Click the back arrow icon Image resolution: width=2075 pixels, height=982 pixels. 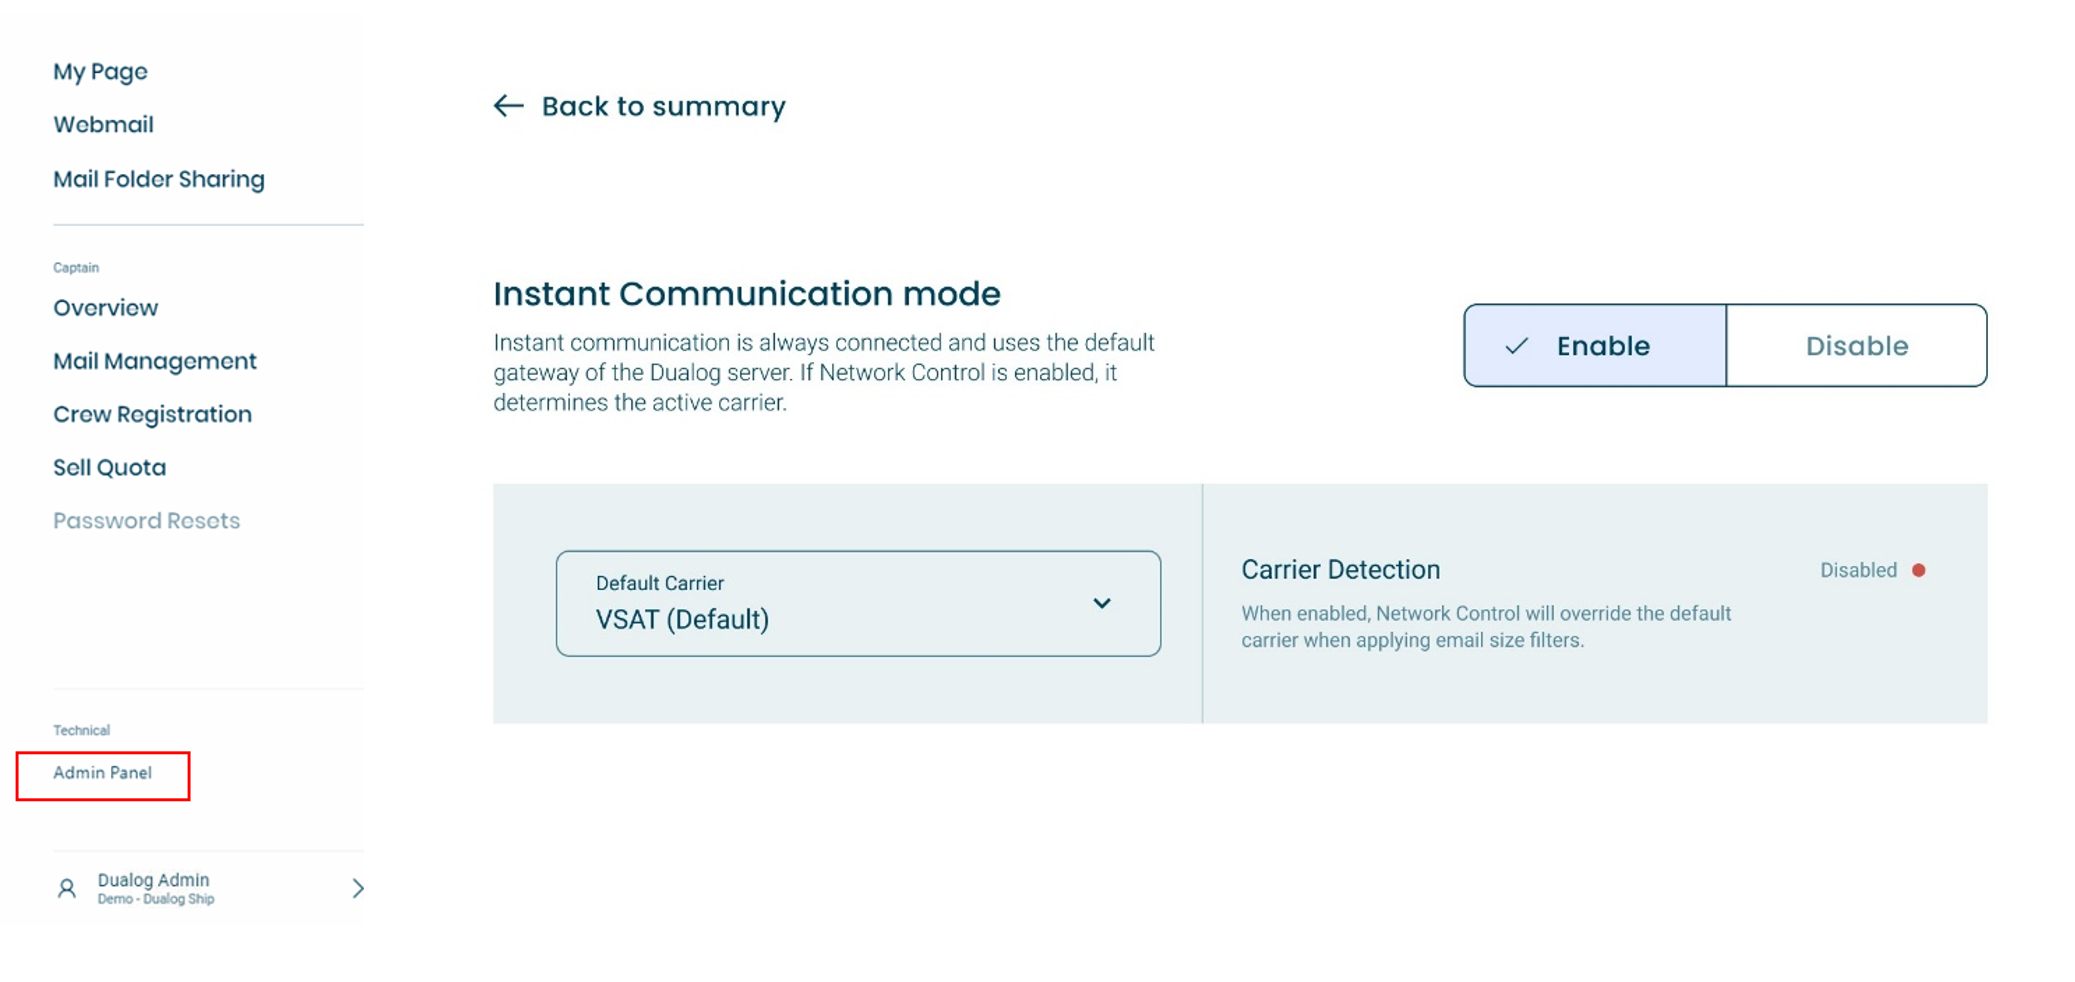pos(508,106)
